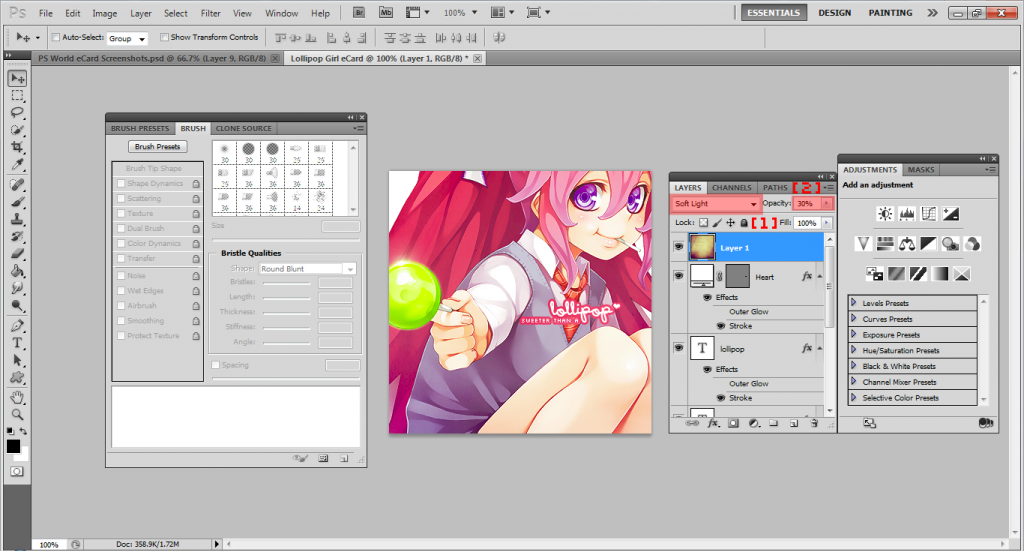Select the Lasso tool
1024x551 pixels.
click(18, 113)
